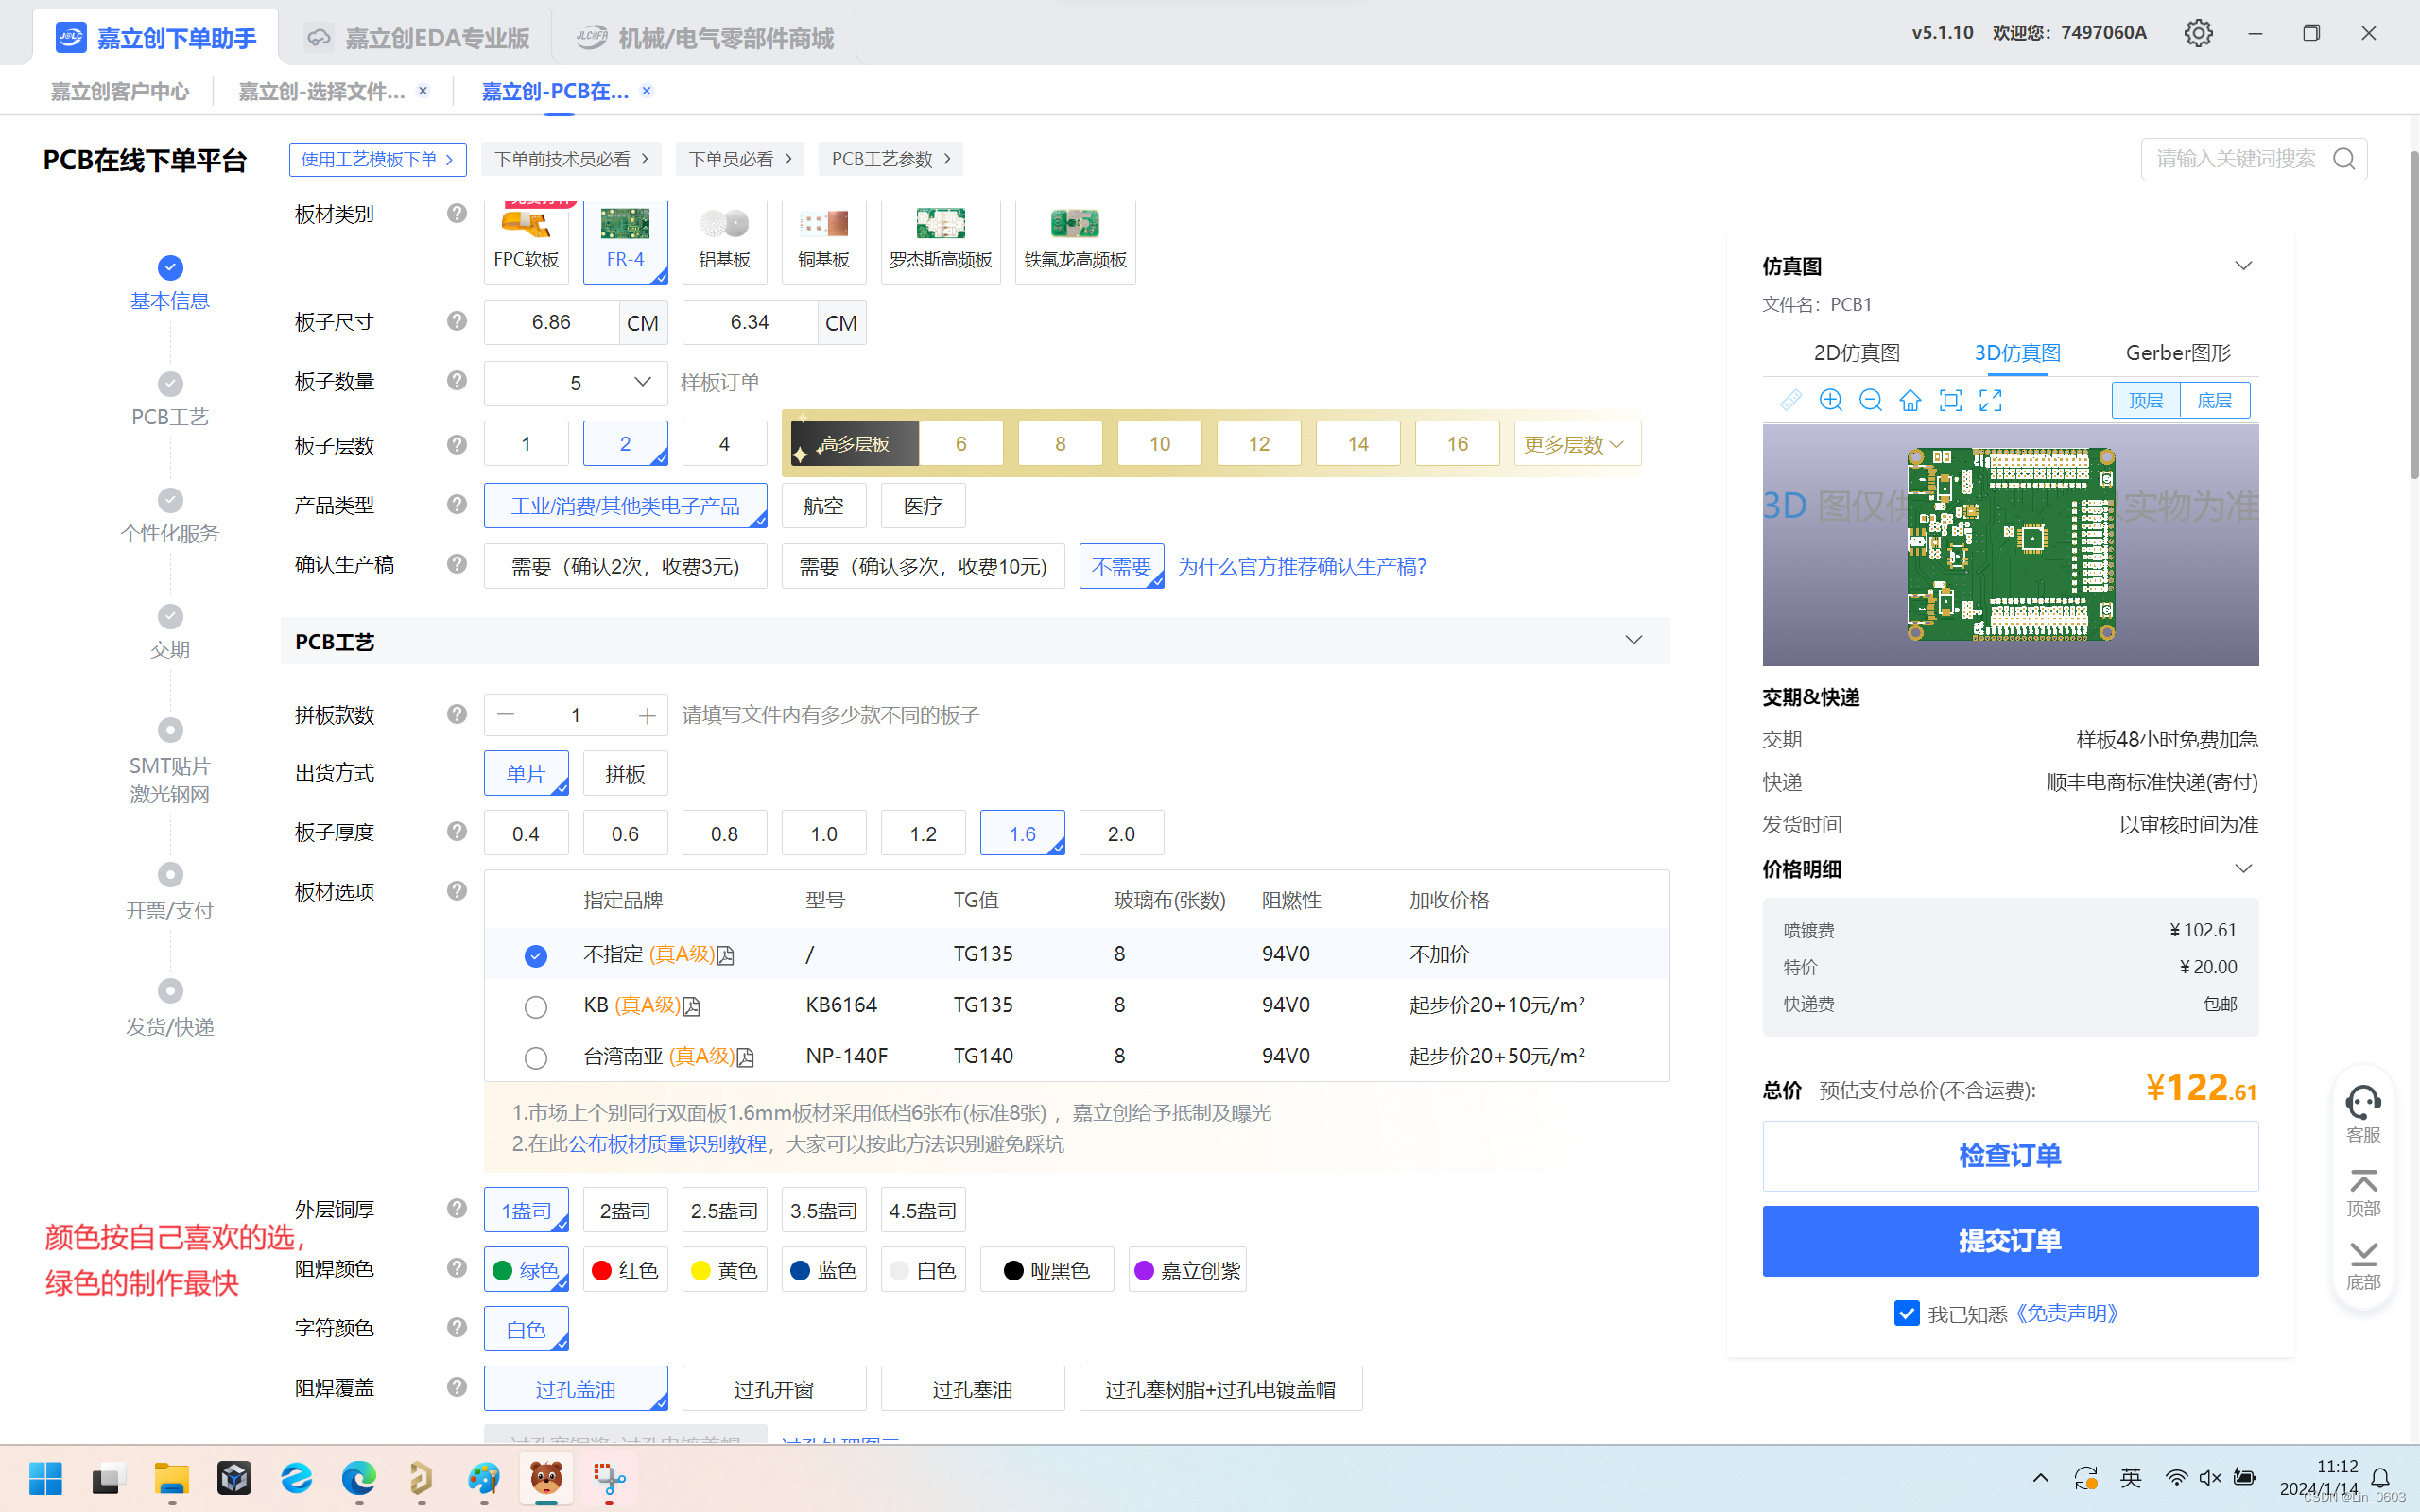The width and height of the screenshot is (2420, 1512).
Task: Click the 客服 customer service headset icon
Action: (x=2362, y=1104)
